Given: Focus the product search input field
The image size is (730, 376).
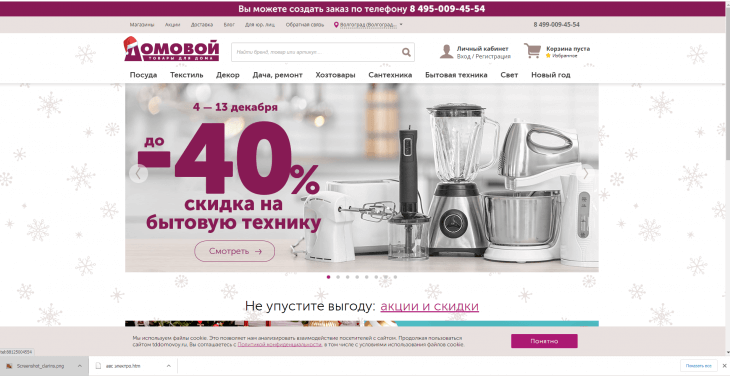Looking at the screenshot, I should (317, 52).
